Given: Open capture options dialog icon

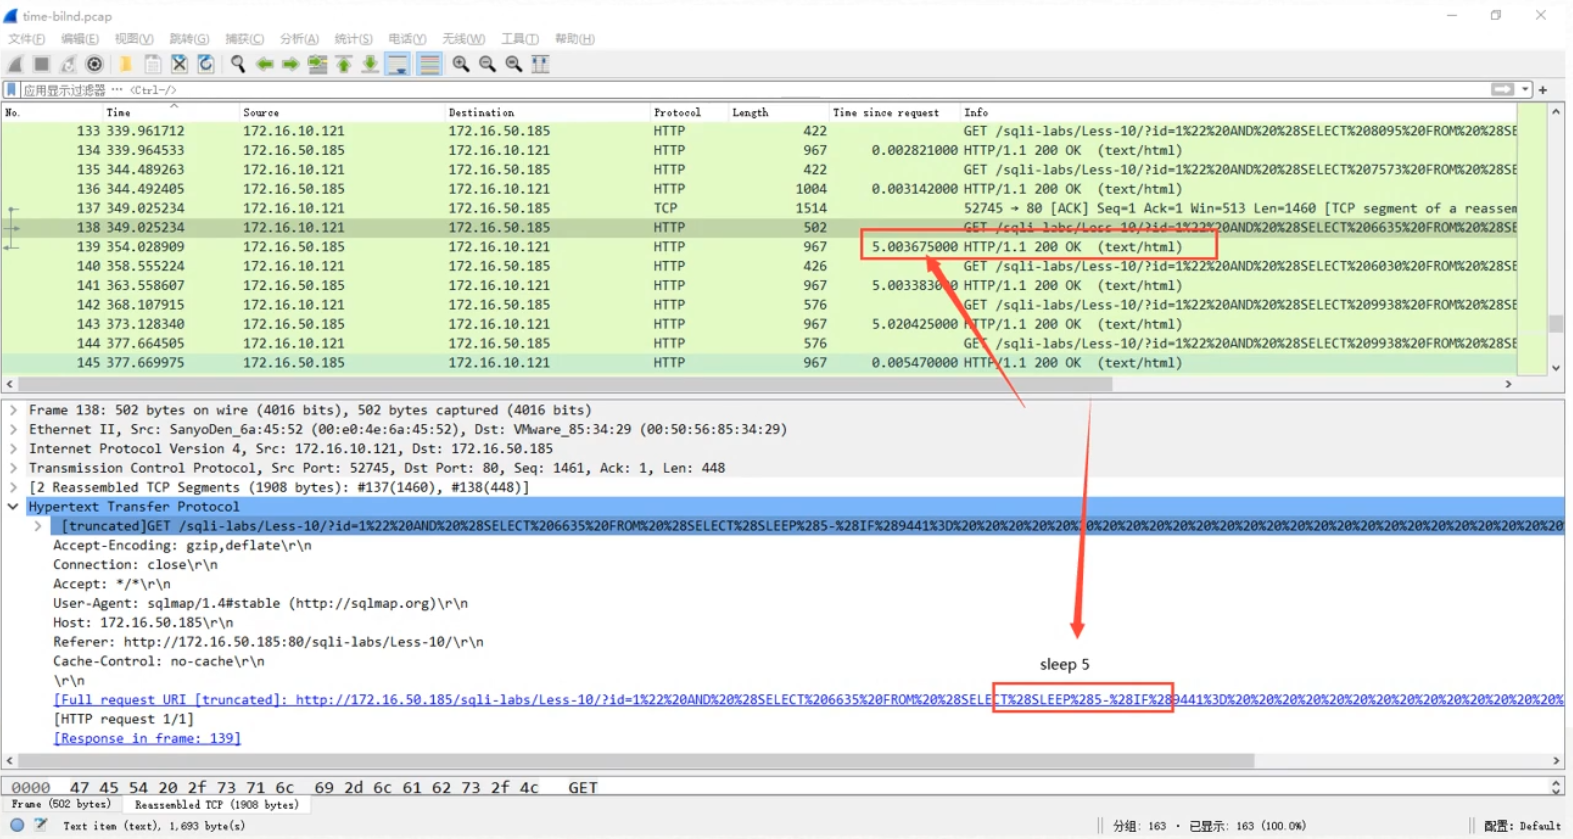Looking at the screenshot, I should tap(95, 64).
